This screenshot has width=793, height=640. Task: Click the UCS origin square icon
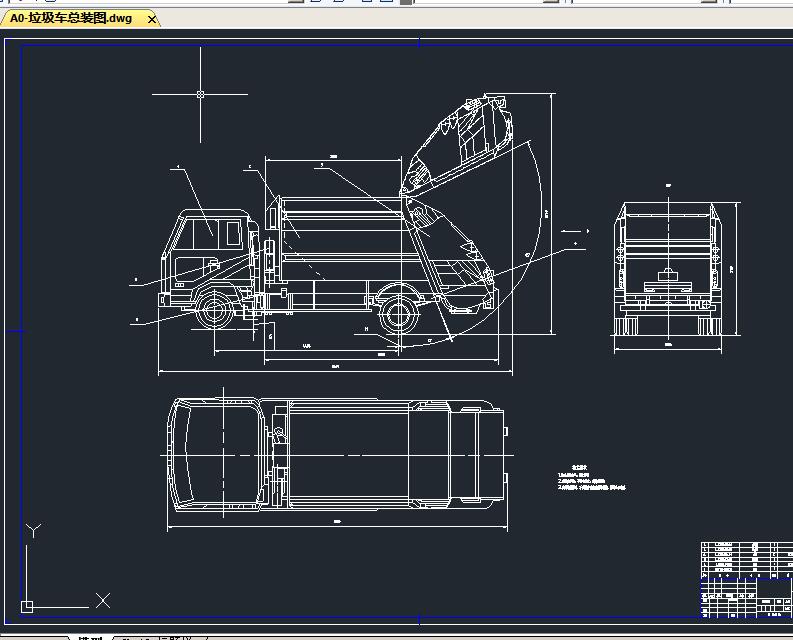(x=27, y=606)
